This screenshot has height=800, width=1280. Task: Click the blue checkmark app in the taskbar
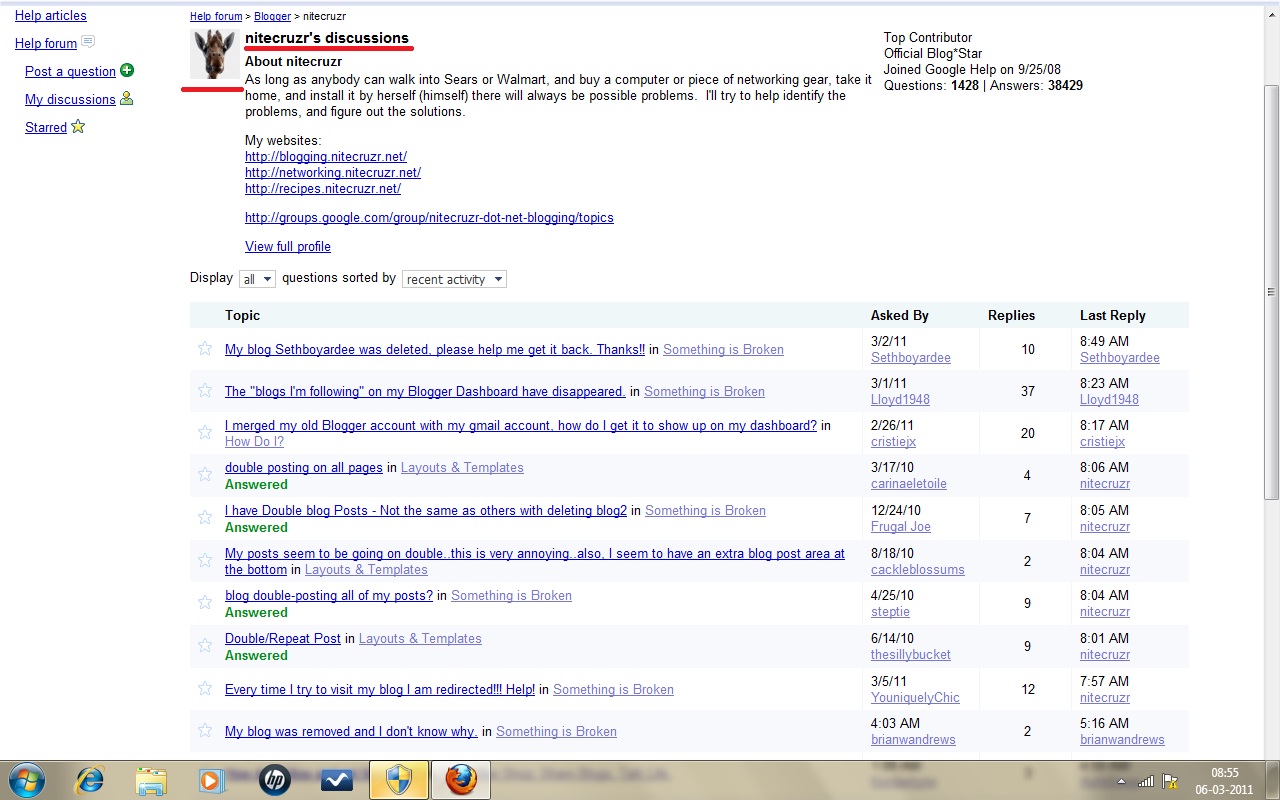pos(336,779)
